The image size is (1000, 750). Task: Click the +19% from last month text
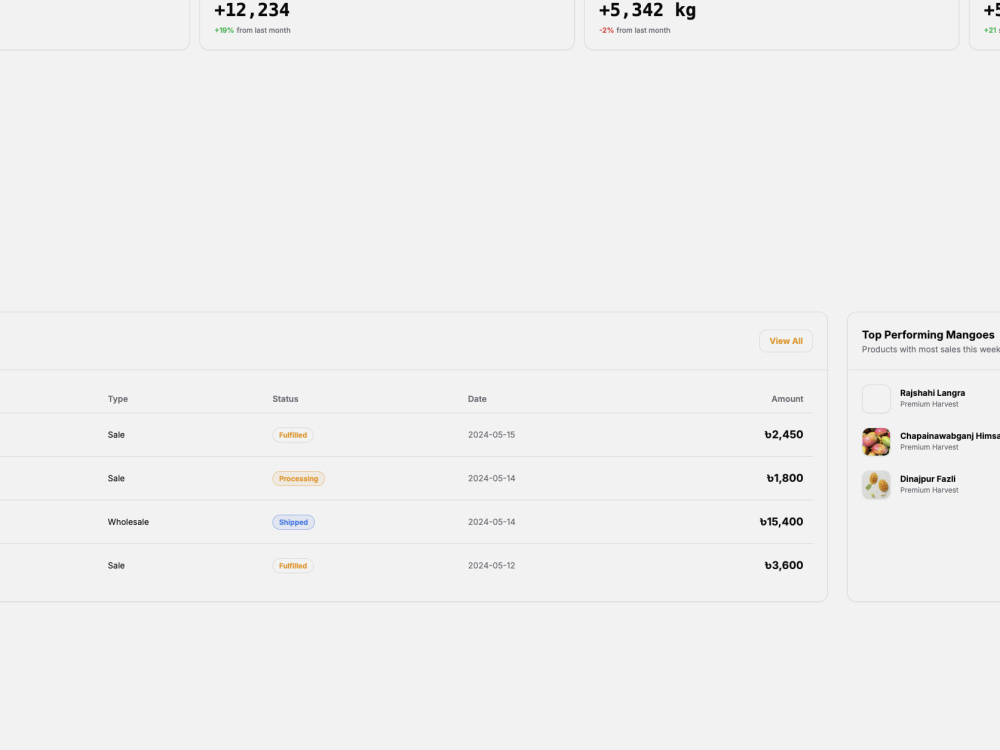click(x=253, y=30)
